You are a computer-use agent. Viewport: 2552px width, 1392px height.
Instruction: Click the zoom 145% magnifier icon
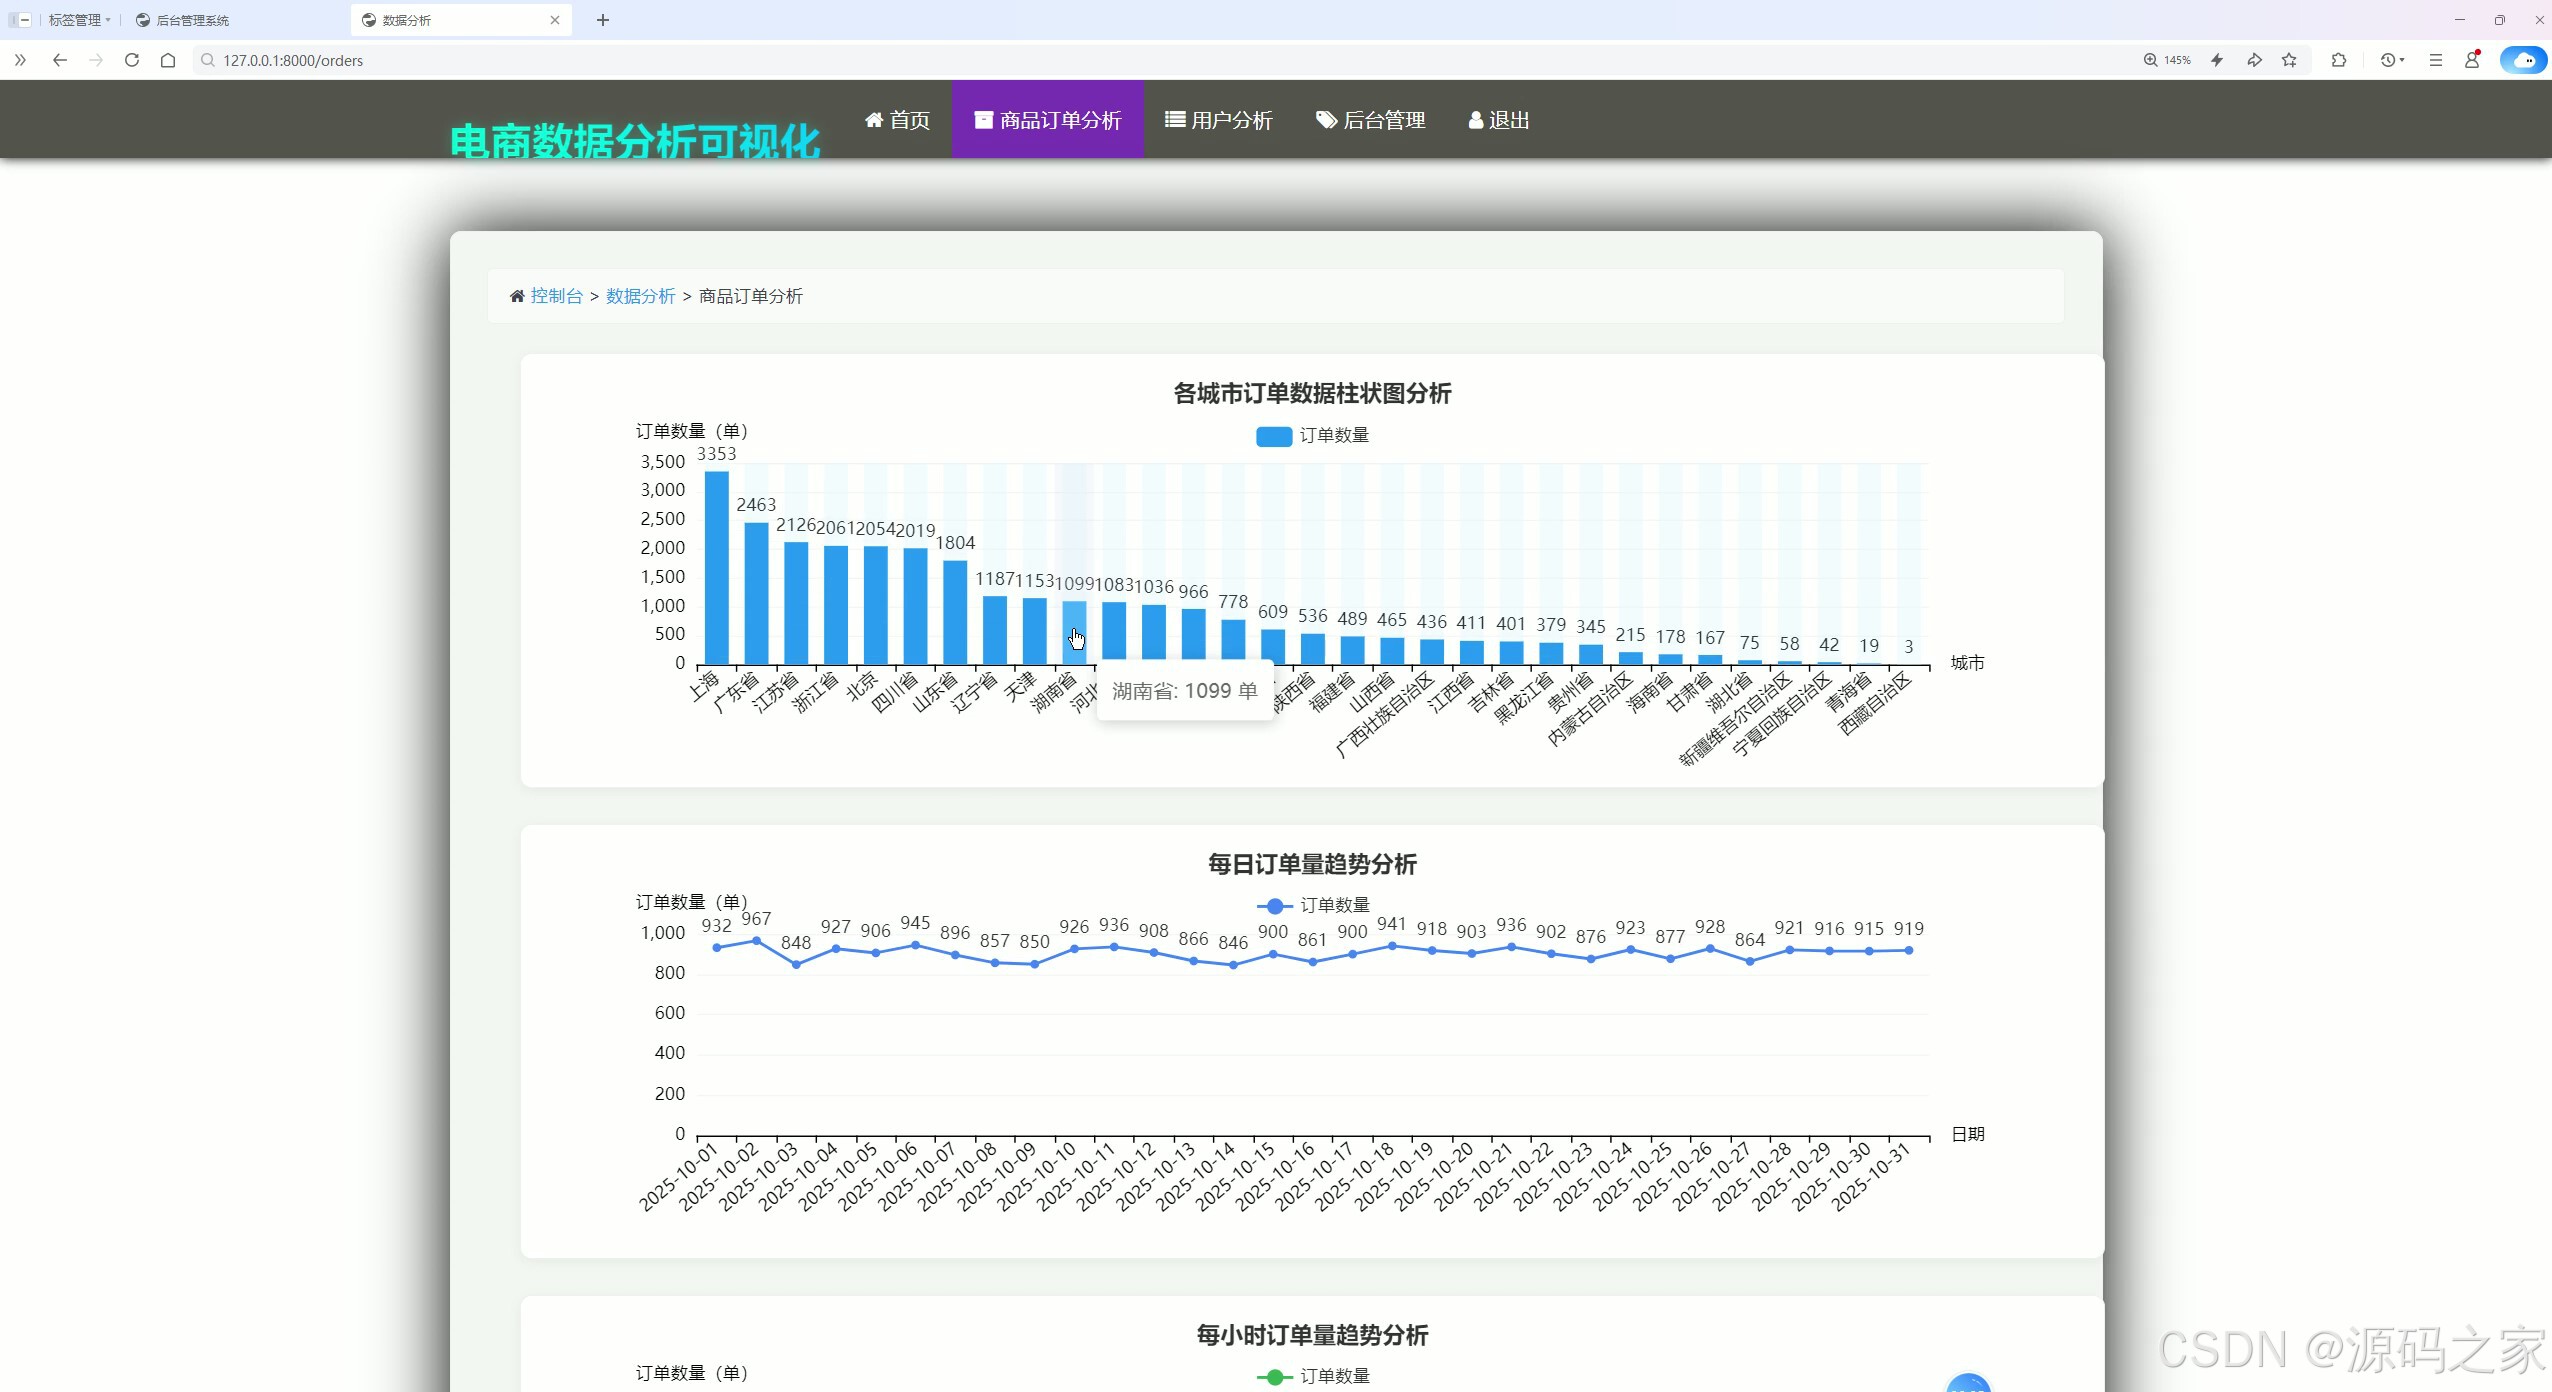click(2151, 60)
